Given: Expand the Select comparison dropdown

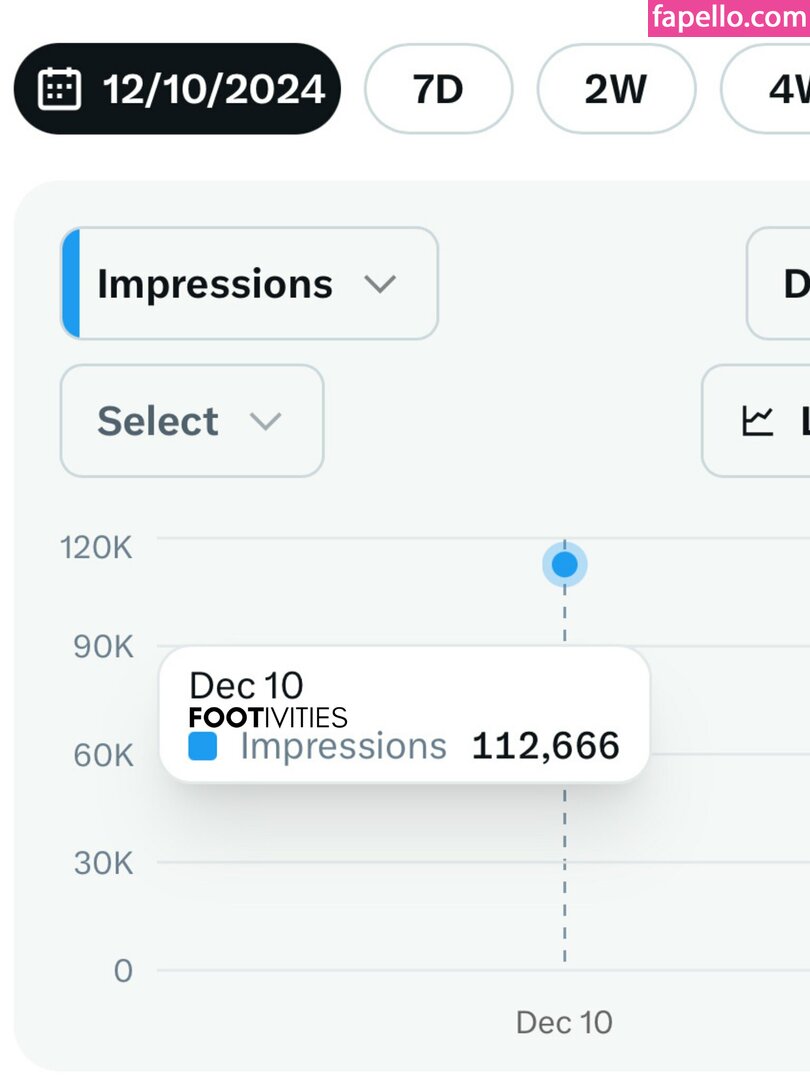Looking at the screenshot, I should [x=192, y=421].
